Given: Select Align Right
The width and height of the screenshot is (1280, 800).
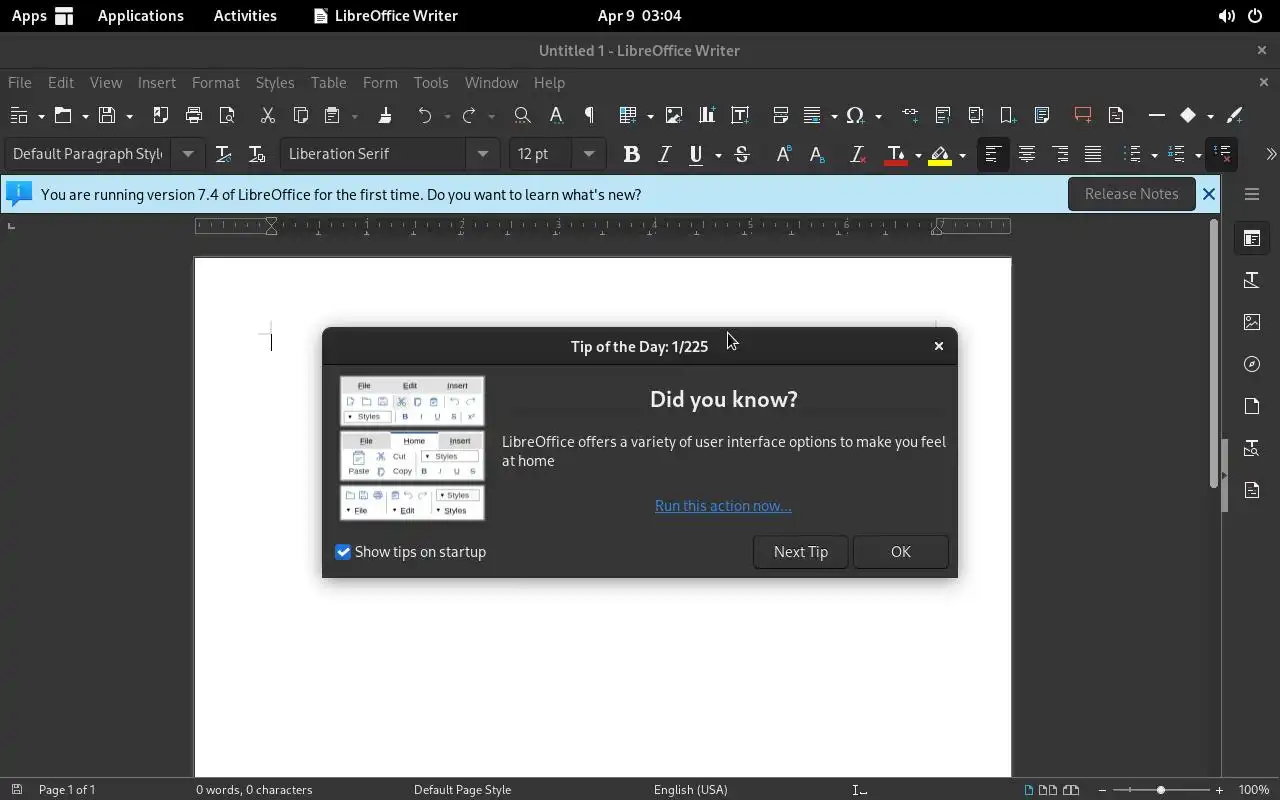Looking at the screenshot, I should pyautogui.click(x=1060, y=154).
